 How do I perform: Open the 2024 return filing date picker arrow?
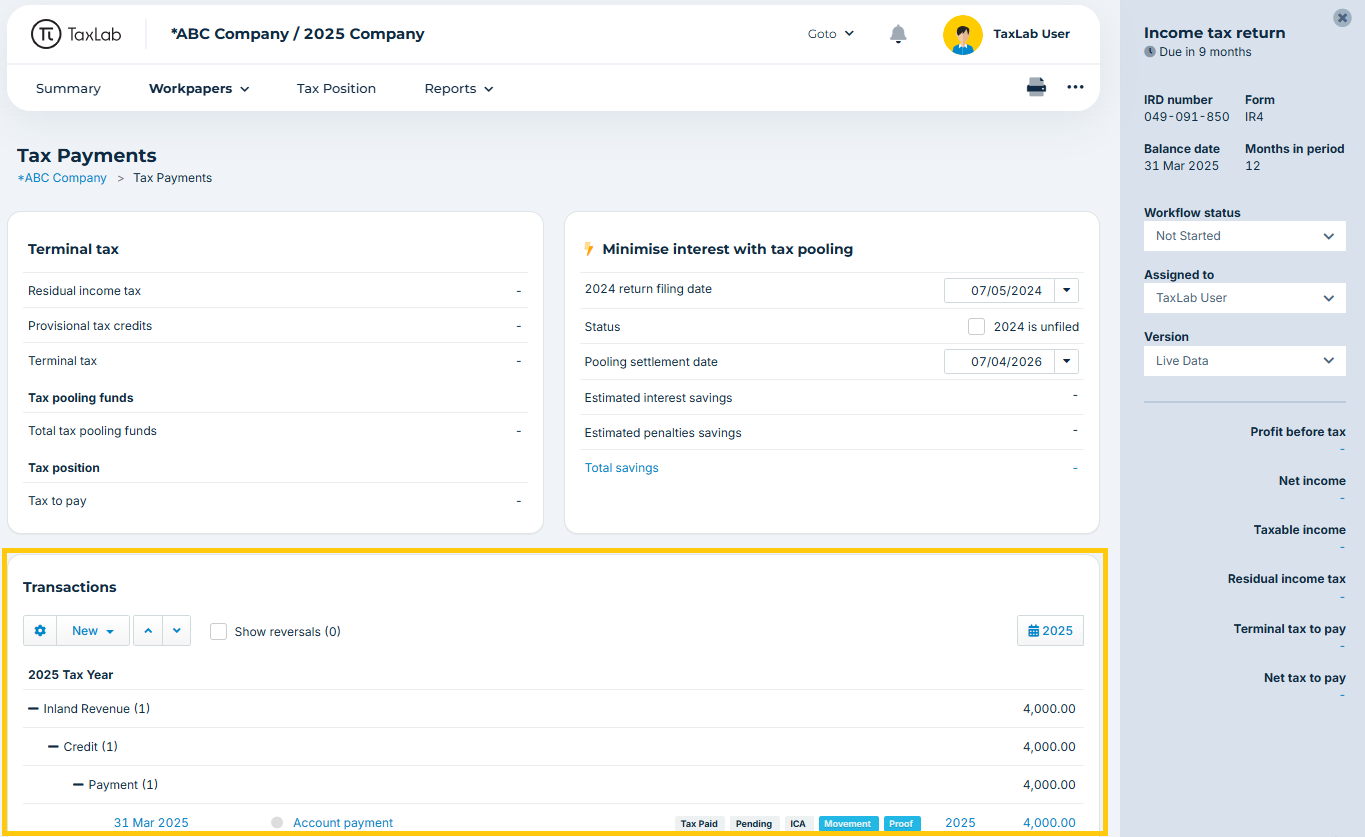(x=1067, y=291)
